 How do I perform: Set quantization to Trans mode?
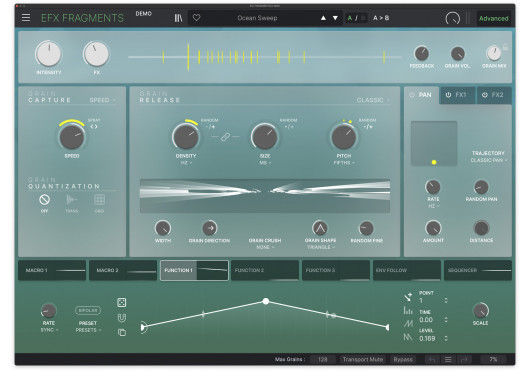click(x=71, y=200)
